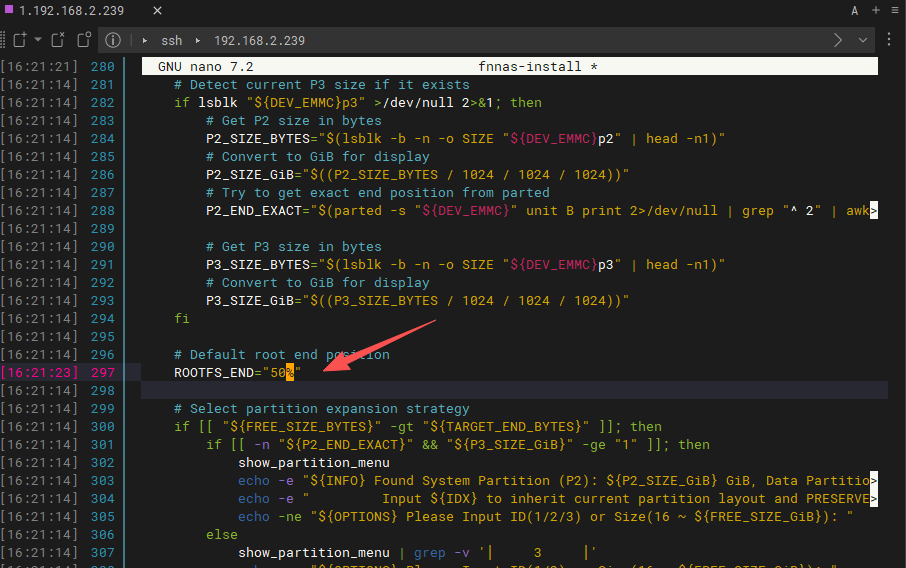Expand the address bar history chevron
The image size is (906, 568).
(x=863, y=40)
